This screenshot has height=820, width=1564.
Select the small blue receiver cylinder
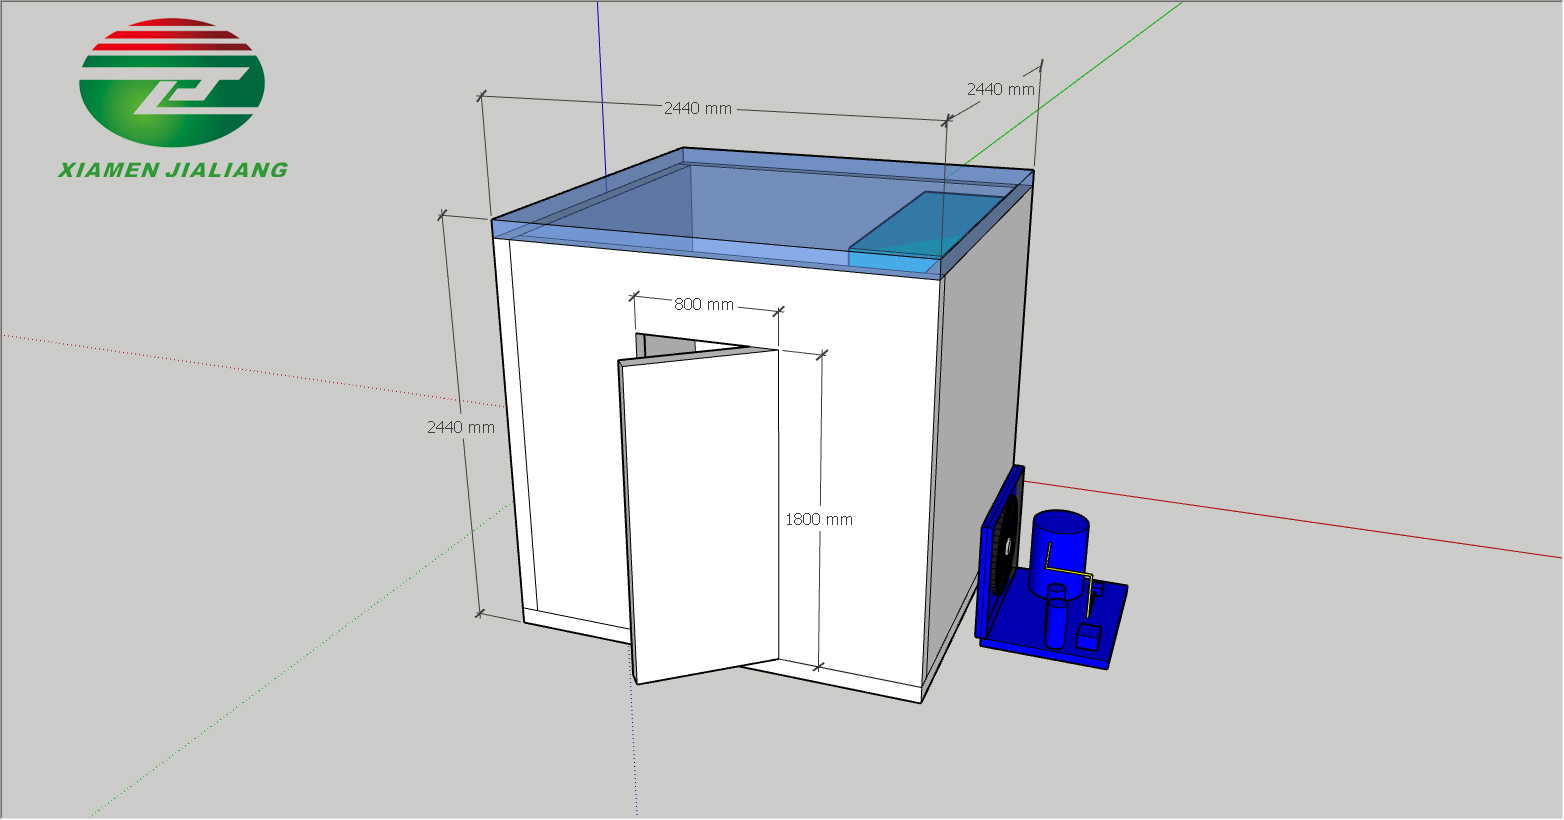coord(1056,618)
